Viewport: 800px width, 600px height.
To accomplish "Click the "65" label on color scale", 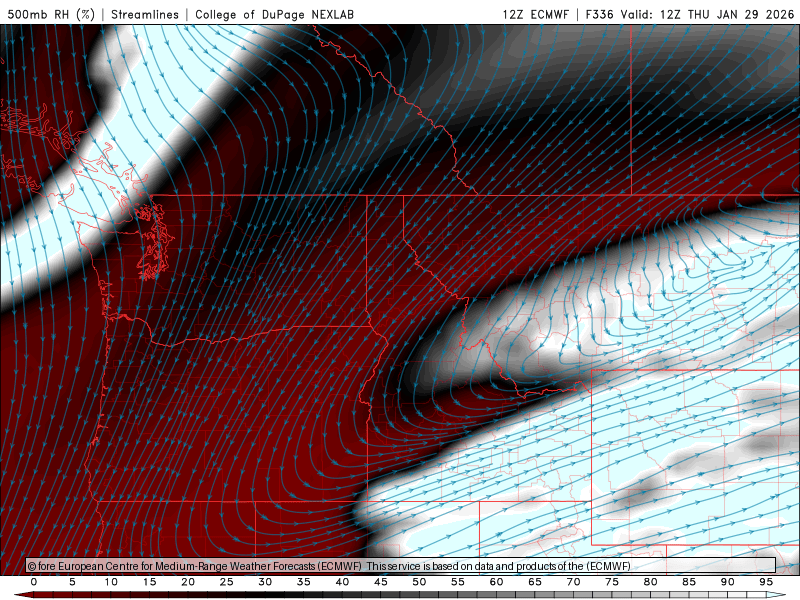I will pos(535,582).
